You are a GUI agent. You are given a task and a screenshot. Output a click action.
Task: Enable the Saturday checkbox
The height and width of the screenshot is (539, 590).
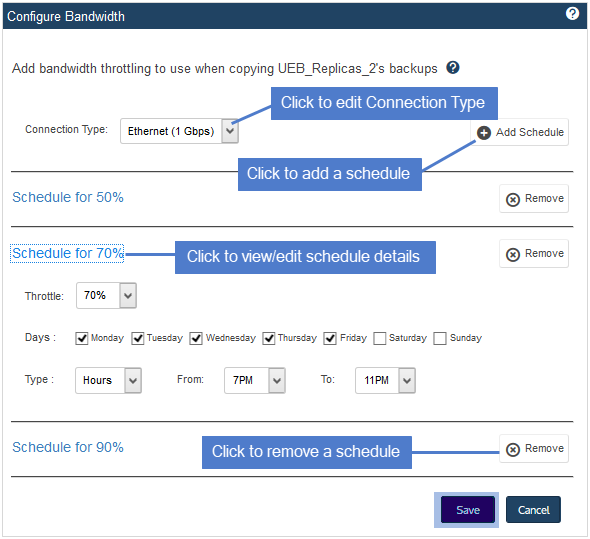point(380,338)
